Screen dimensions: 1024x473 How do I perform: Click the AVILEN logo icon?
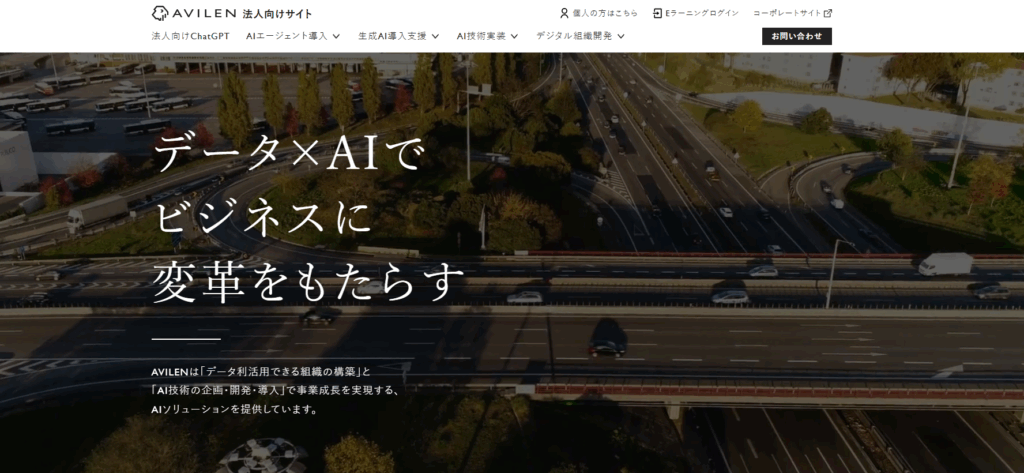[x=160, y=13]
